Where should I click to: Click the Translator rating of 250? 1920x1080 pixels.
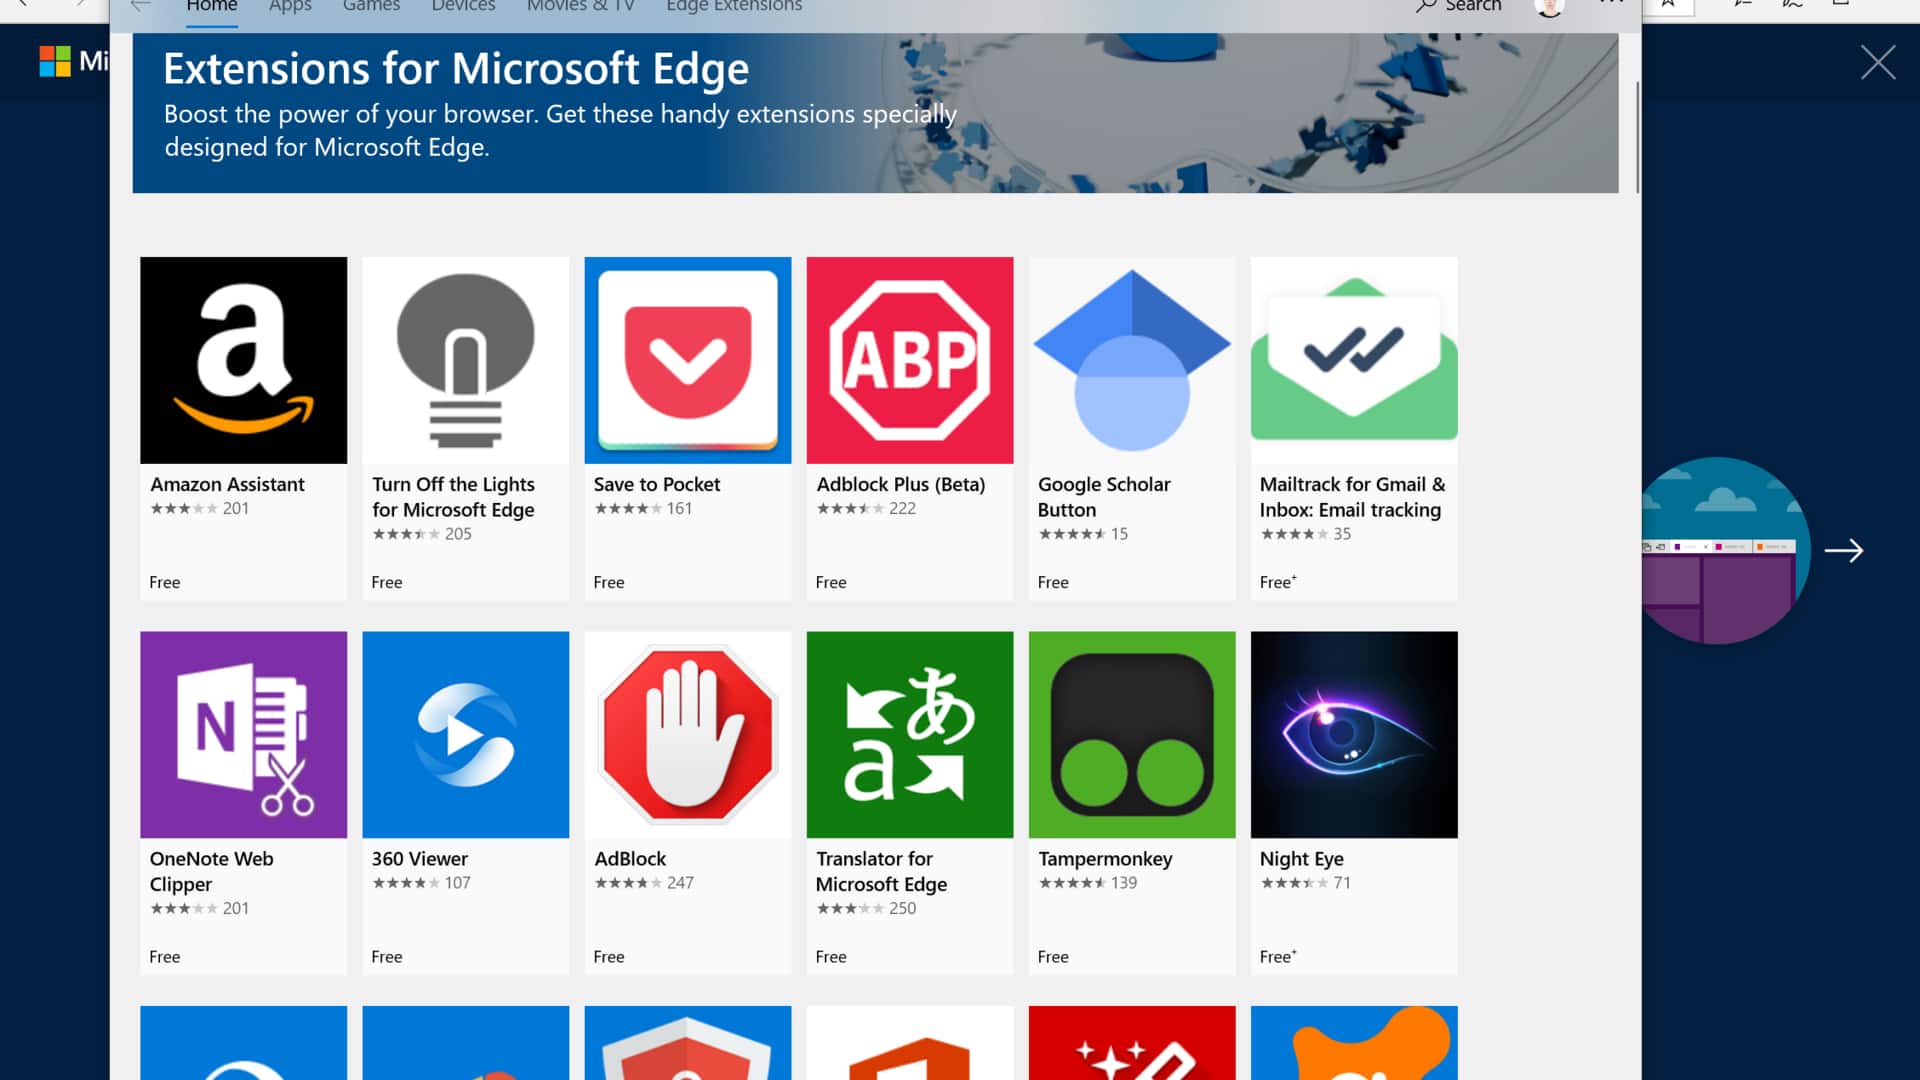866,908
